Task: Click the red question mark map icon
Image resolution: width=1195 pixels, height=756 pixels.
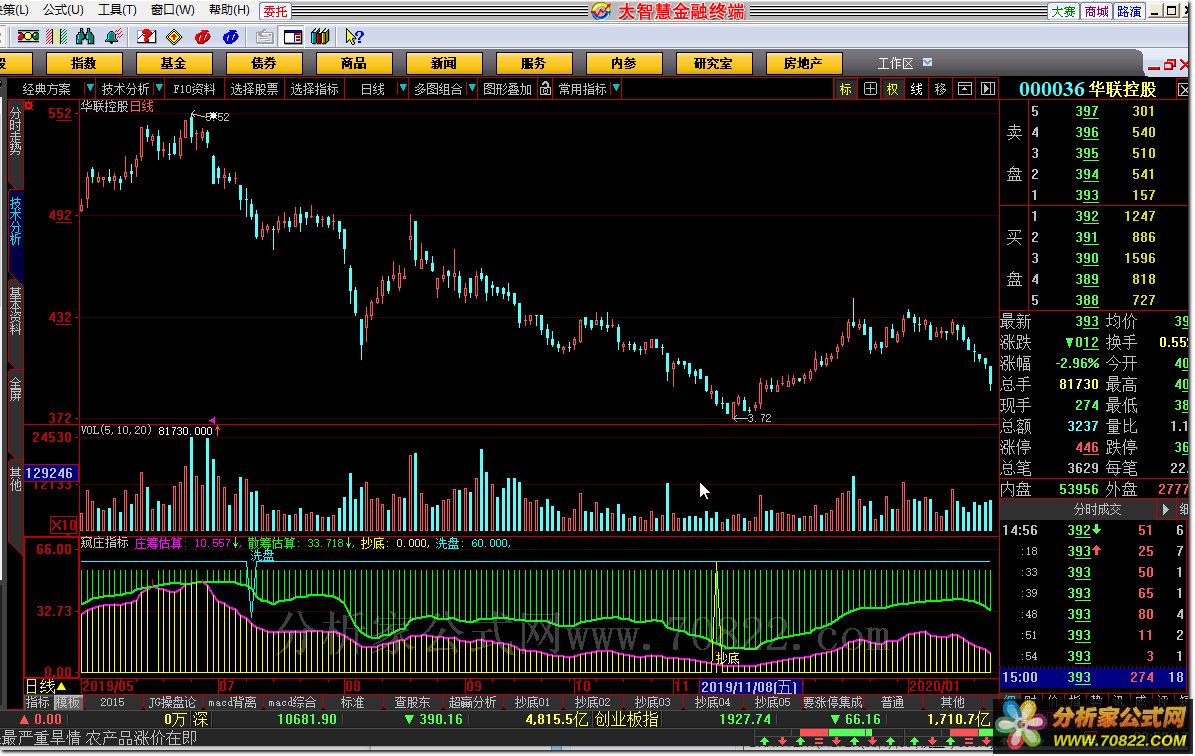Action: coord(146,37)
